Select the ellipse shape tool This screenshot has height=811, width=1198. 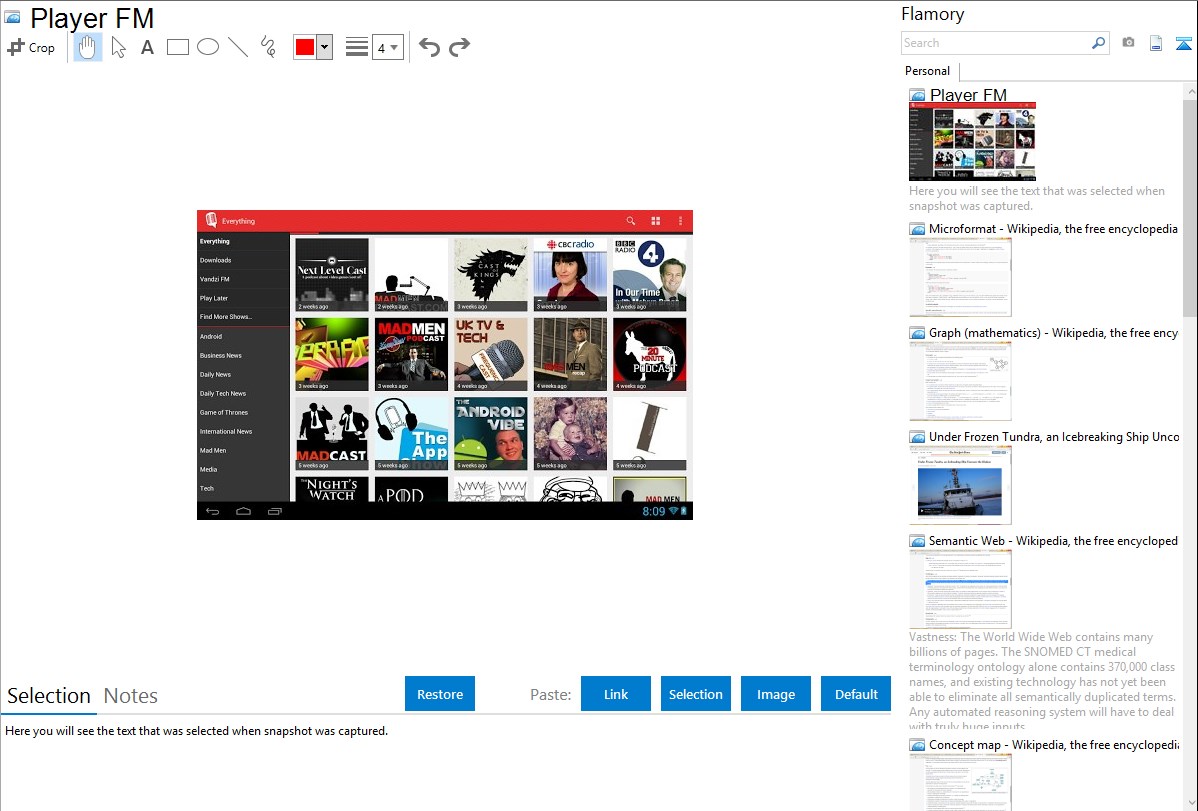pos(208,47)
